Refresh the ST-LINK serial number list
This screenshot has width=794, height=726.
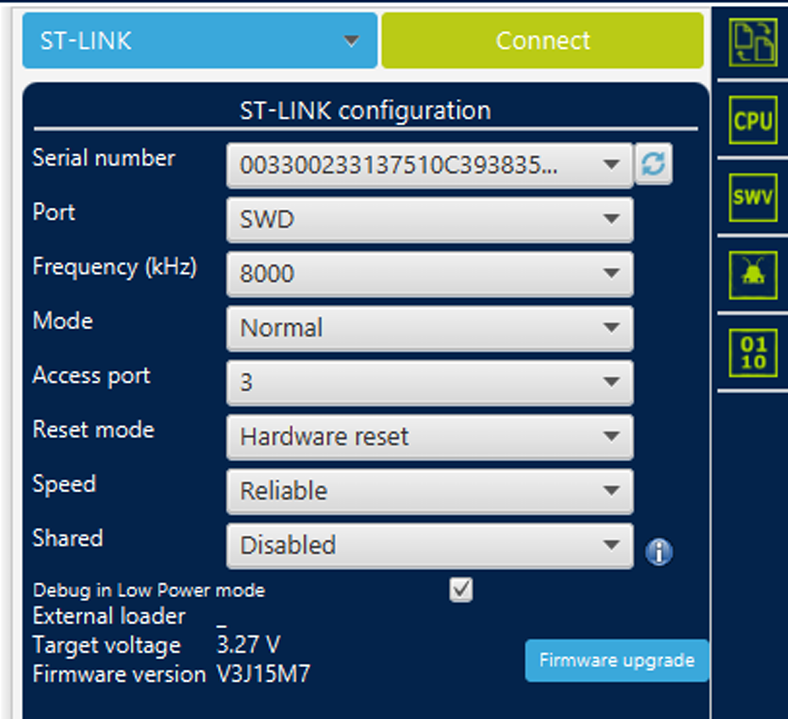pyautogui.click(x=653, y=164)
